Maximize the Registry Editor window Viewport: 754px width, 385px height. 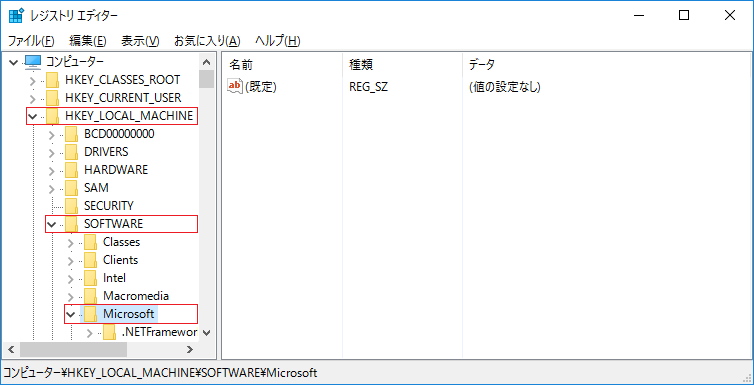point(684,15)
